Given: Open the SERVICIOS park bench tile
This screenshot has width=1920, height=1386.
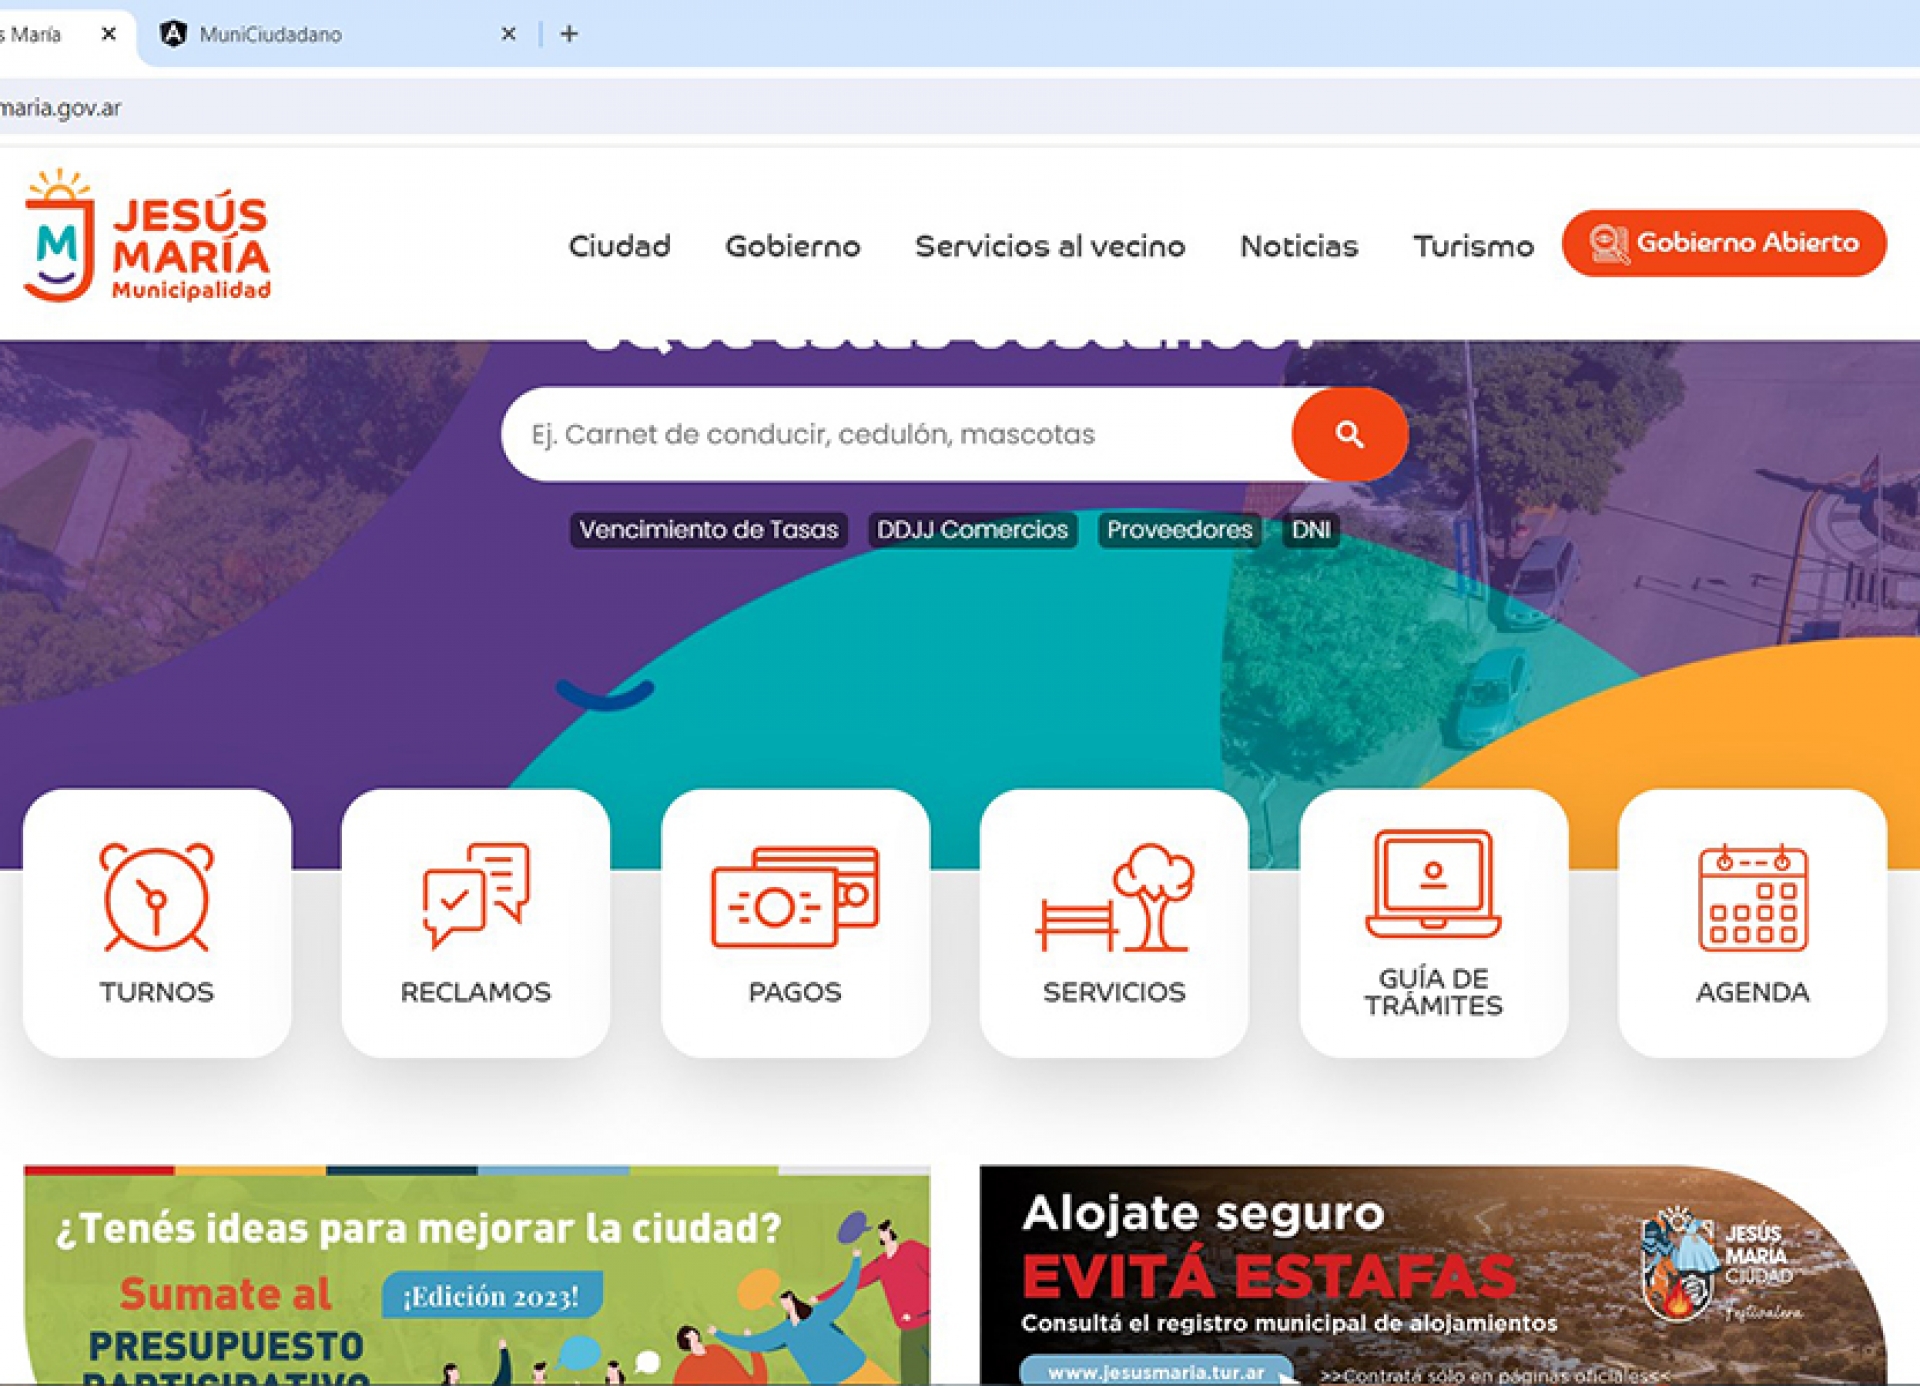Looking at the screenshot, I should point(1114,922).
